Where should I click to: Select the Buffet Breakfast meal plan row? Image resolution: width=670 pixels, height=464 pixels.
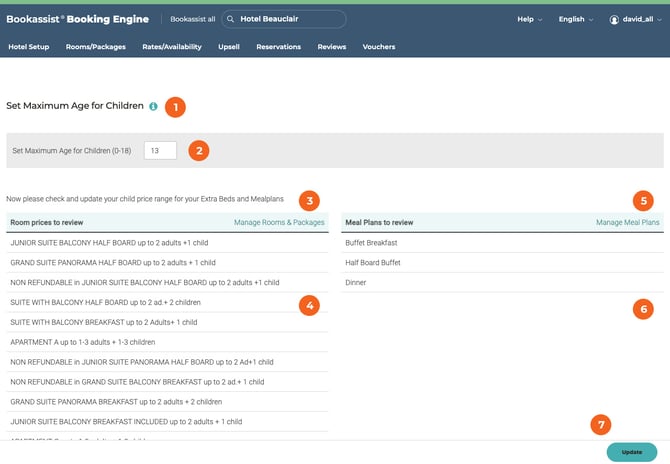[371, 243]
